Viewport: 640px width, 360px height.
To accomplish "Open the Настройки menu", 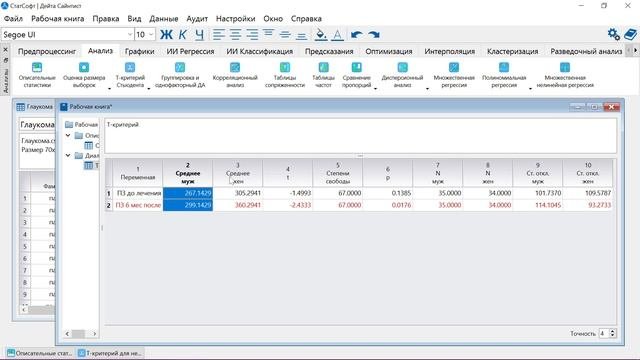I will 236,19.
